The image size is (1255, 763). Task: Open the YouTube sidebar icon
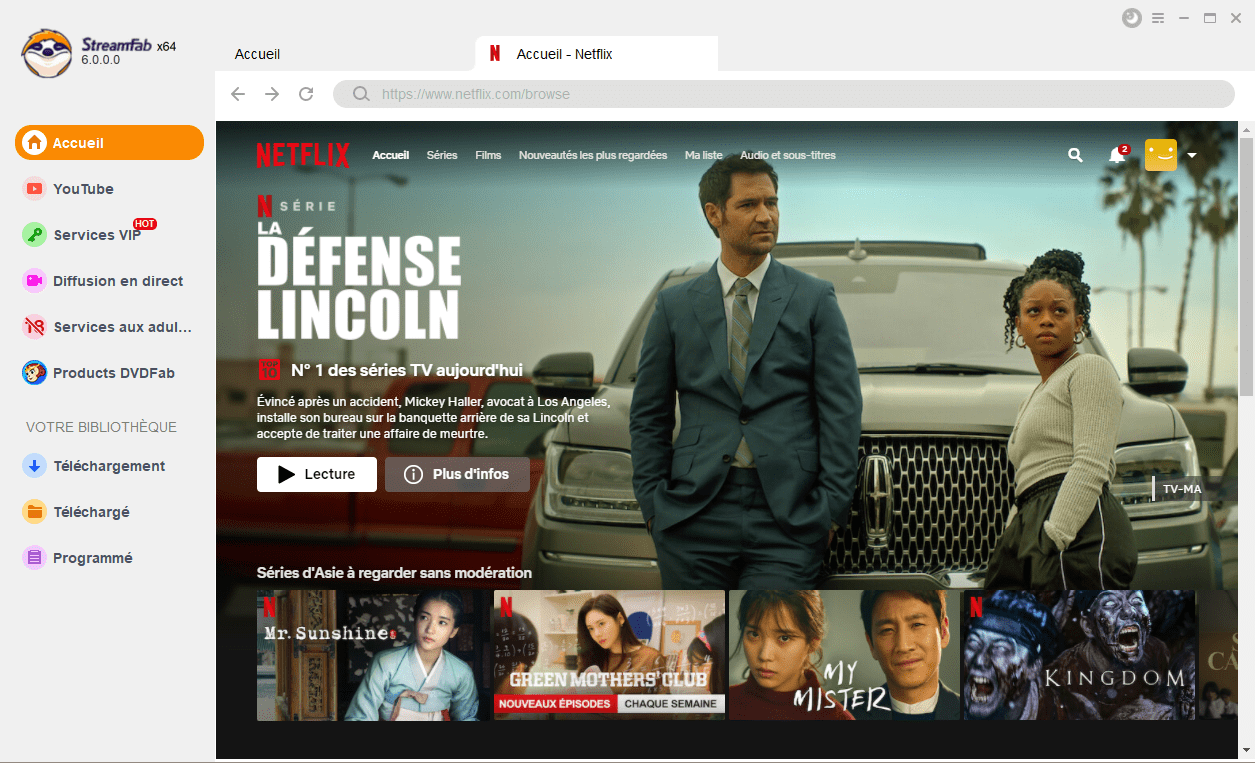[x=35, y=189]
